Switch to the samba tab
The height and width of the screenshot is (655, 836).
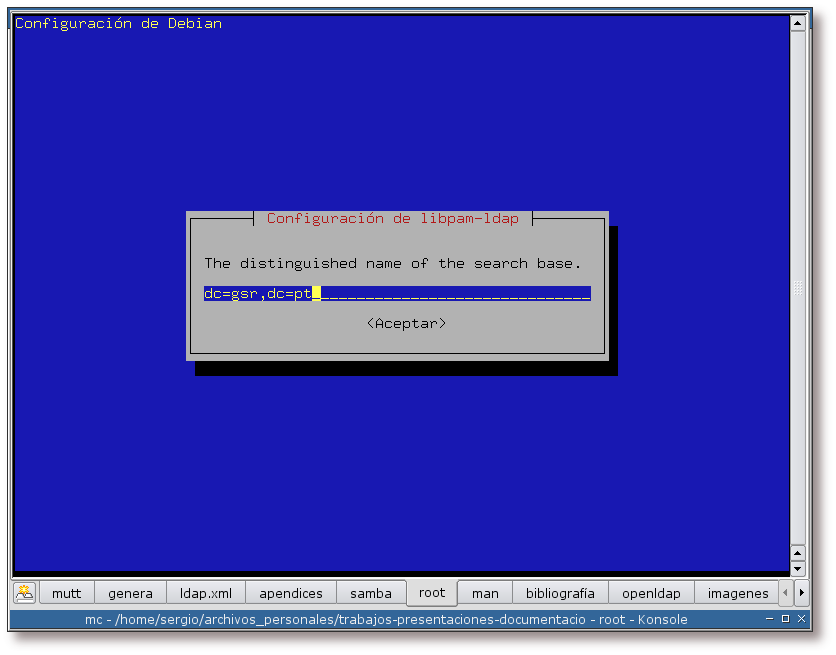pyautogui.click(x=371, y=593)
